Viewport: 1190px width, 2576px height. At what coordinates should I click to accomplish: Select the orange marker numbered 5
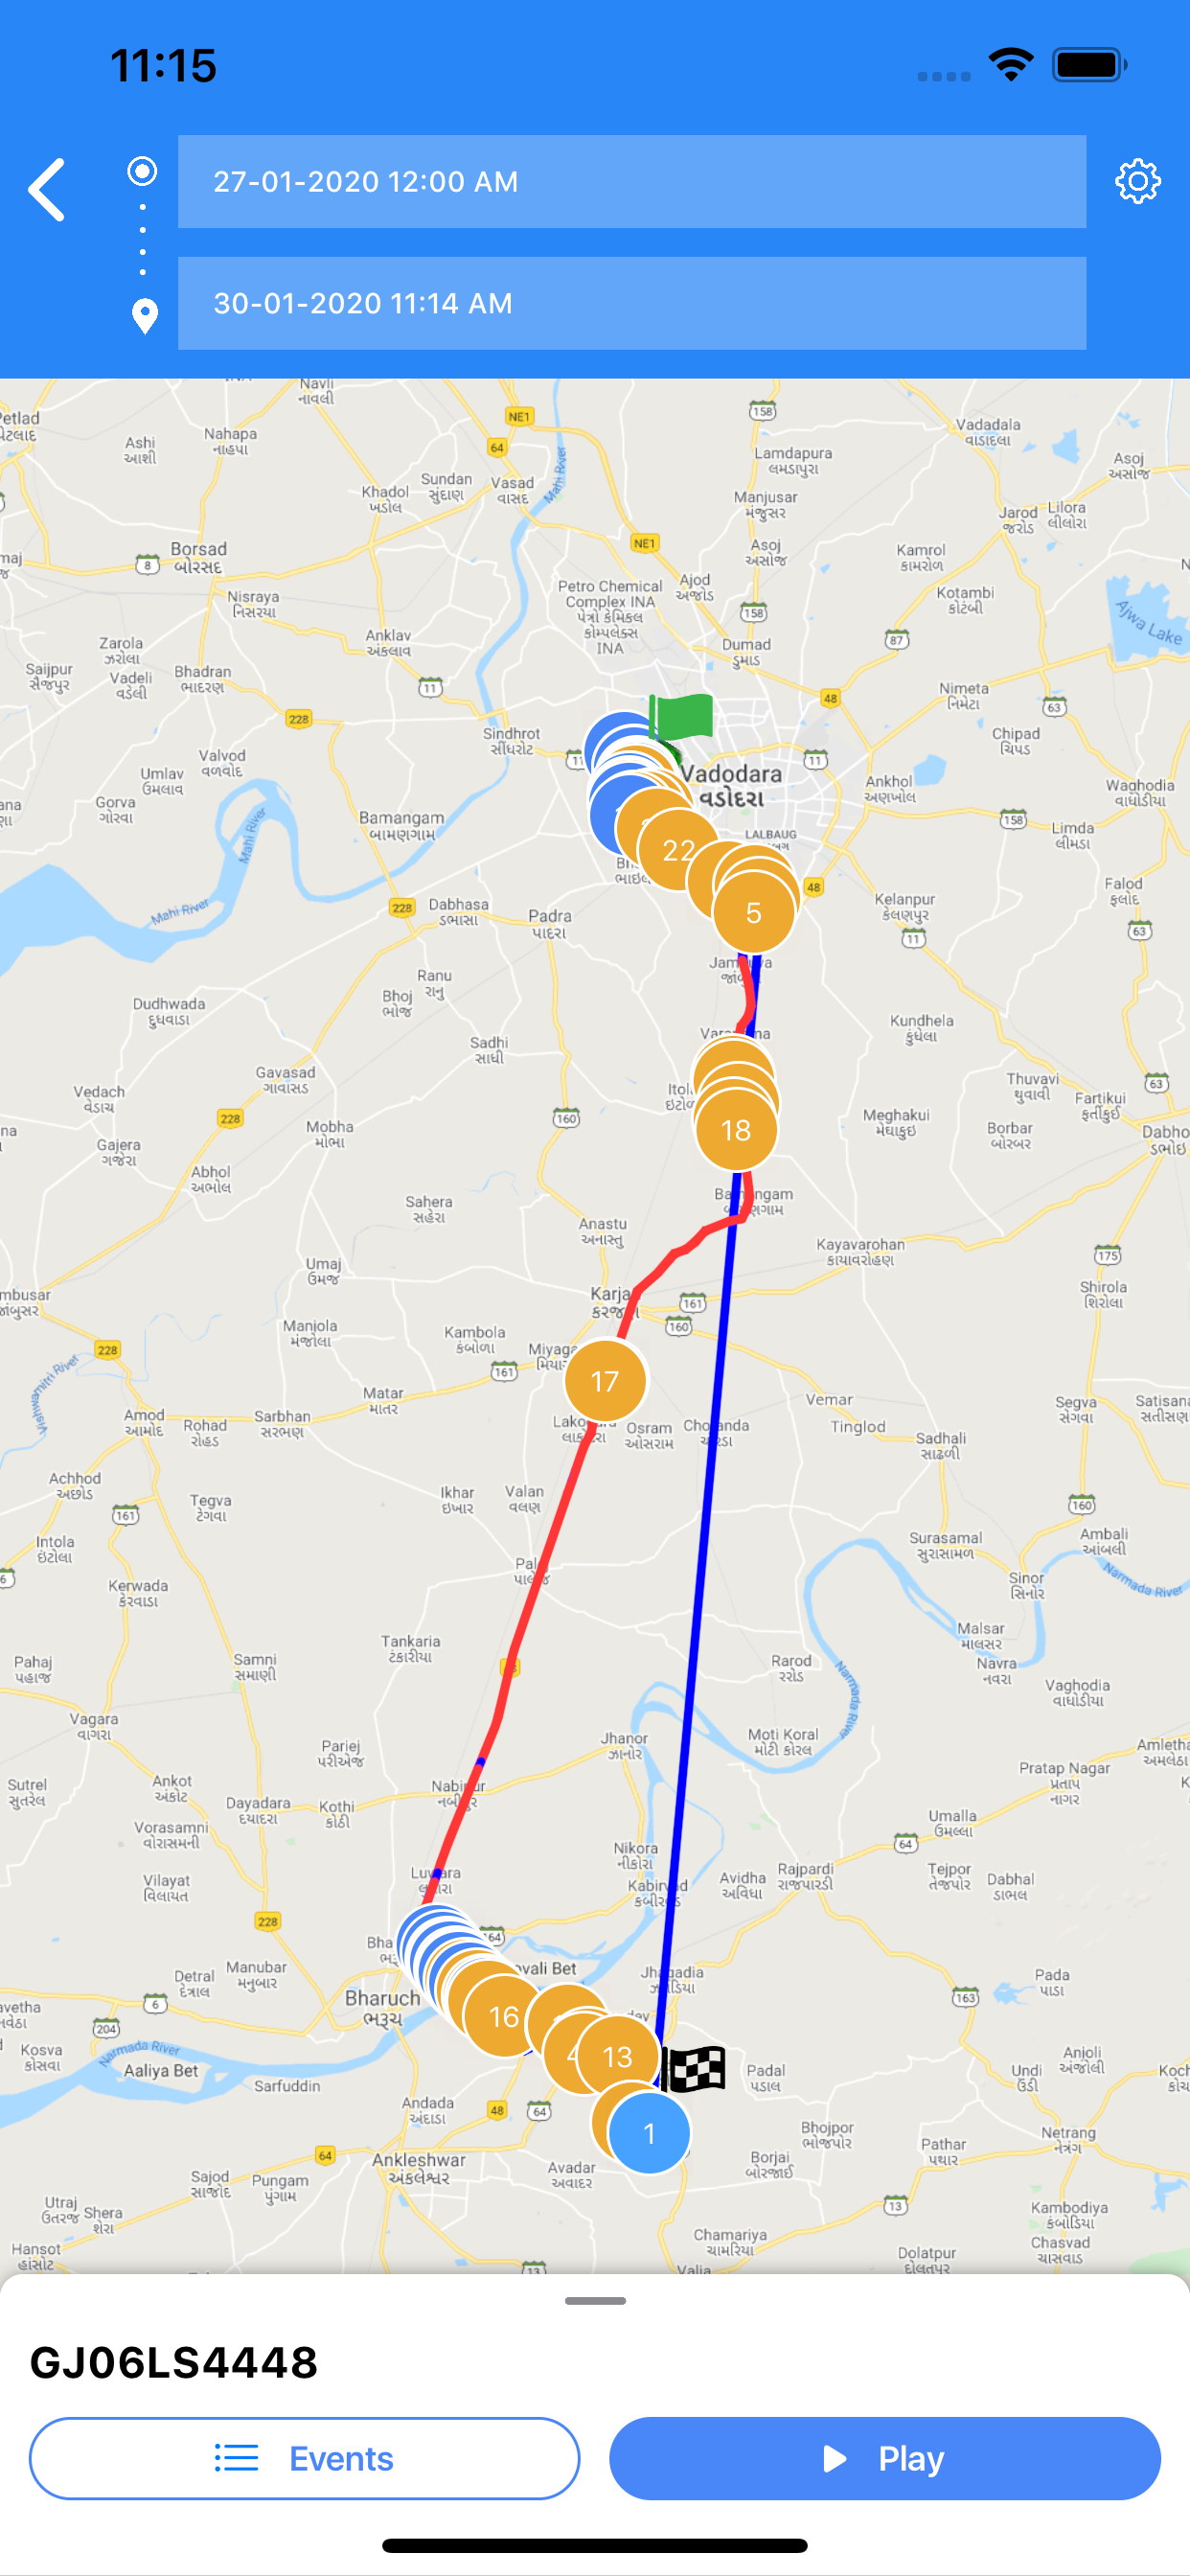[754, 912]
